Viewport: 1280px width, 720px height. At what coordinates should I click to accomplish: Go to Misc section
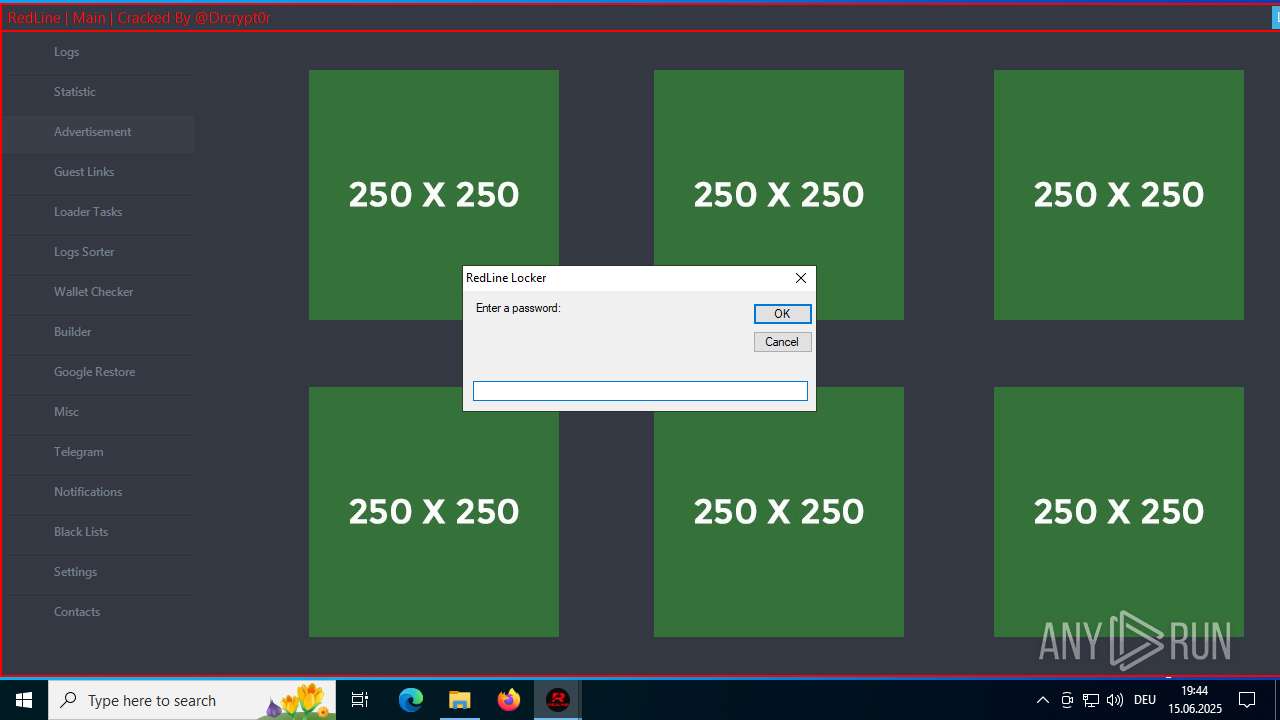point(98,412)
